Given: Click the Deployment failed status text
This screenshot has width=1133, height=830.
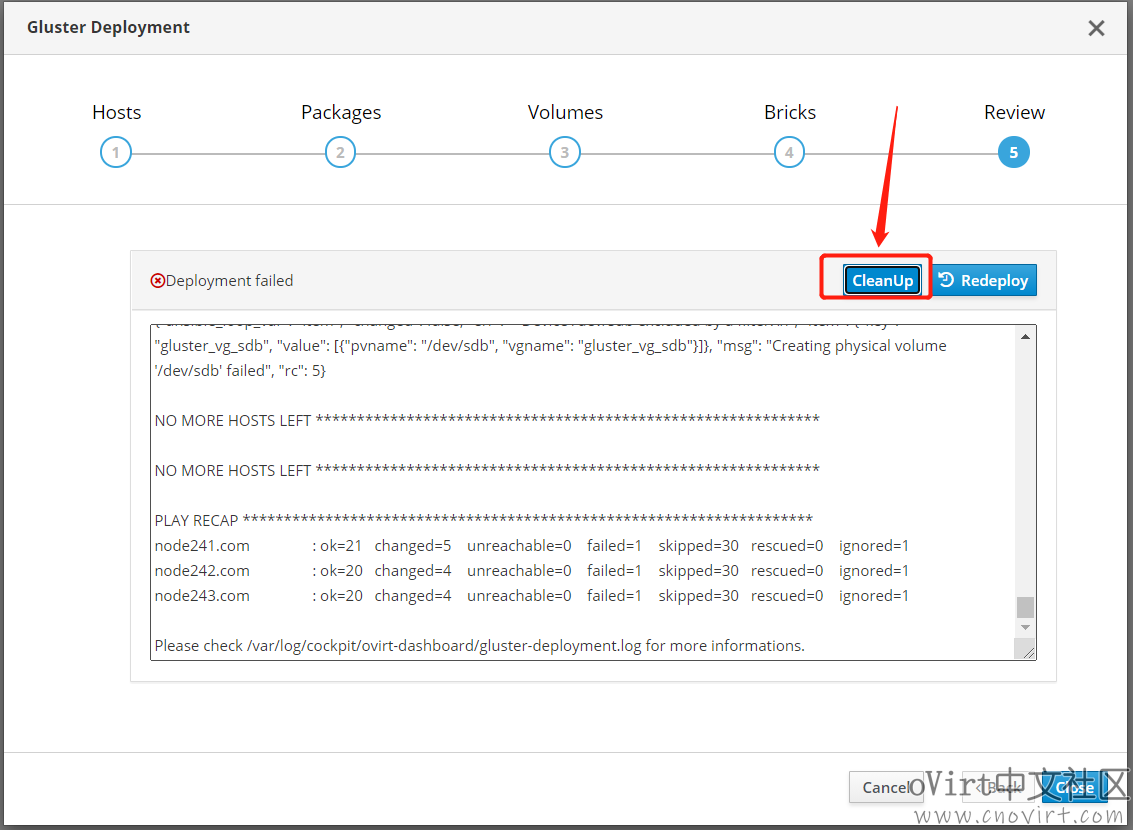Looking at the screenshot, I should pos(229,280).
